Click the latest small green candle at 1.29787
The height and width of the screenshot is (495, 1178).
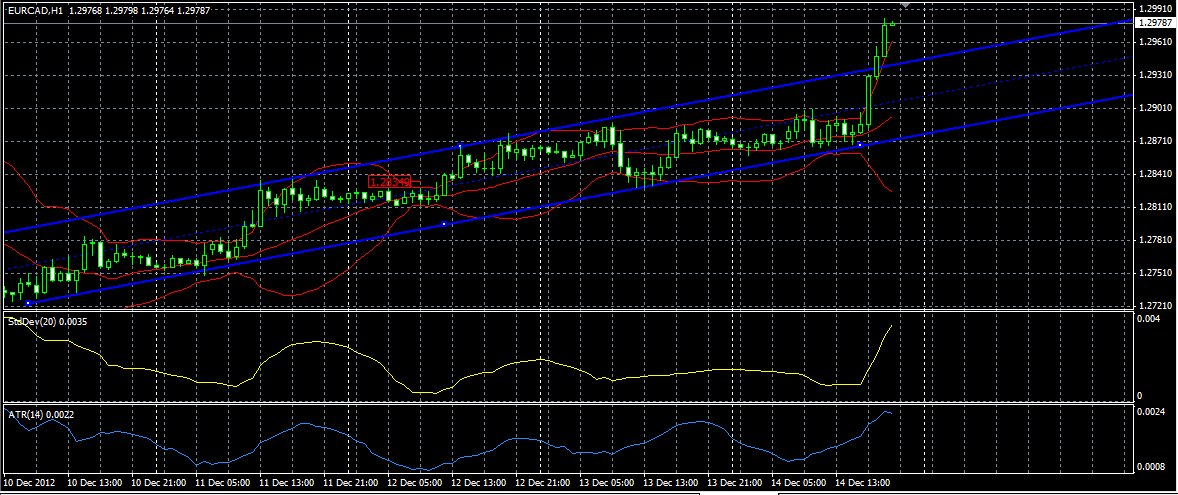893,23
